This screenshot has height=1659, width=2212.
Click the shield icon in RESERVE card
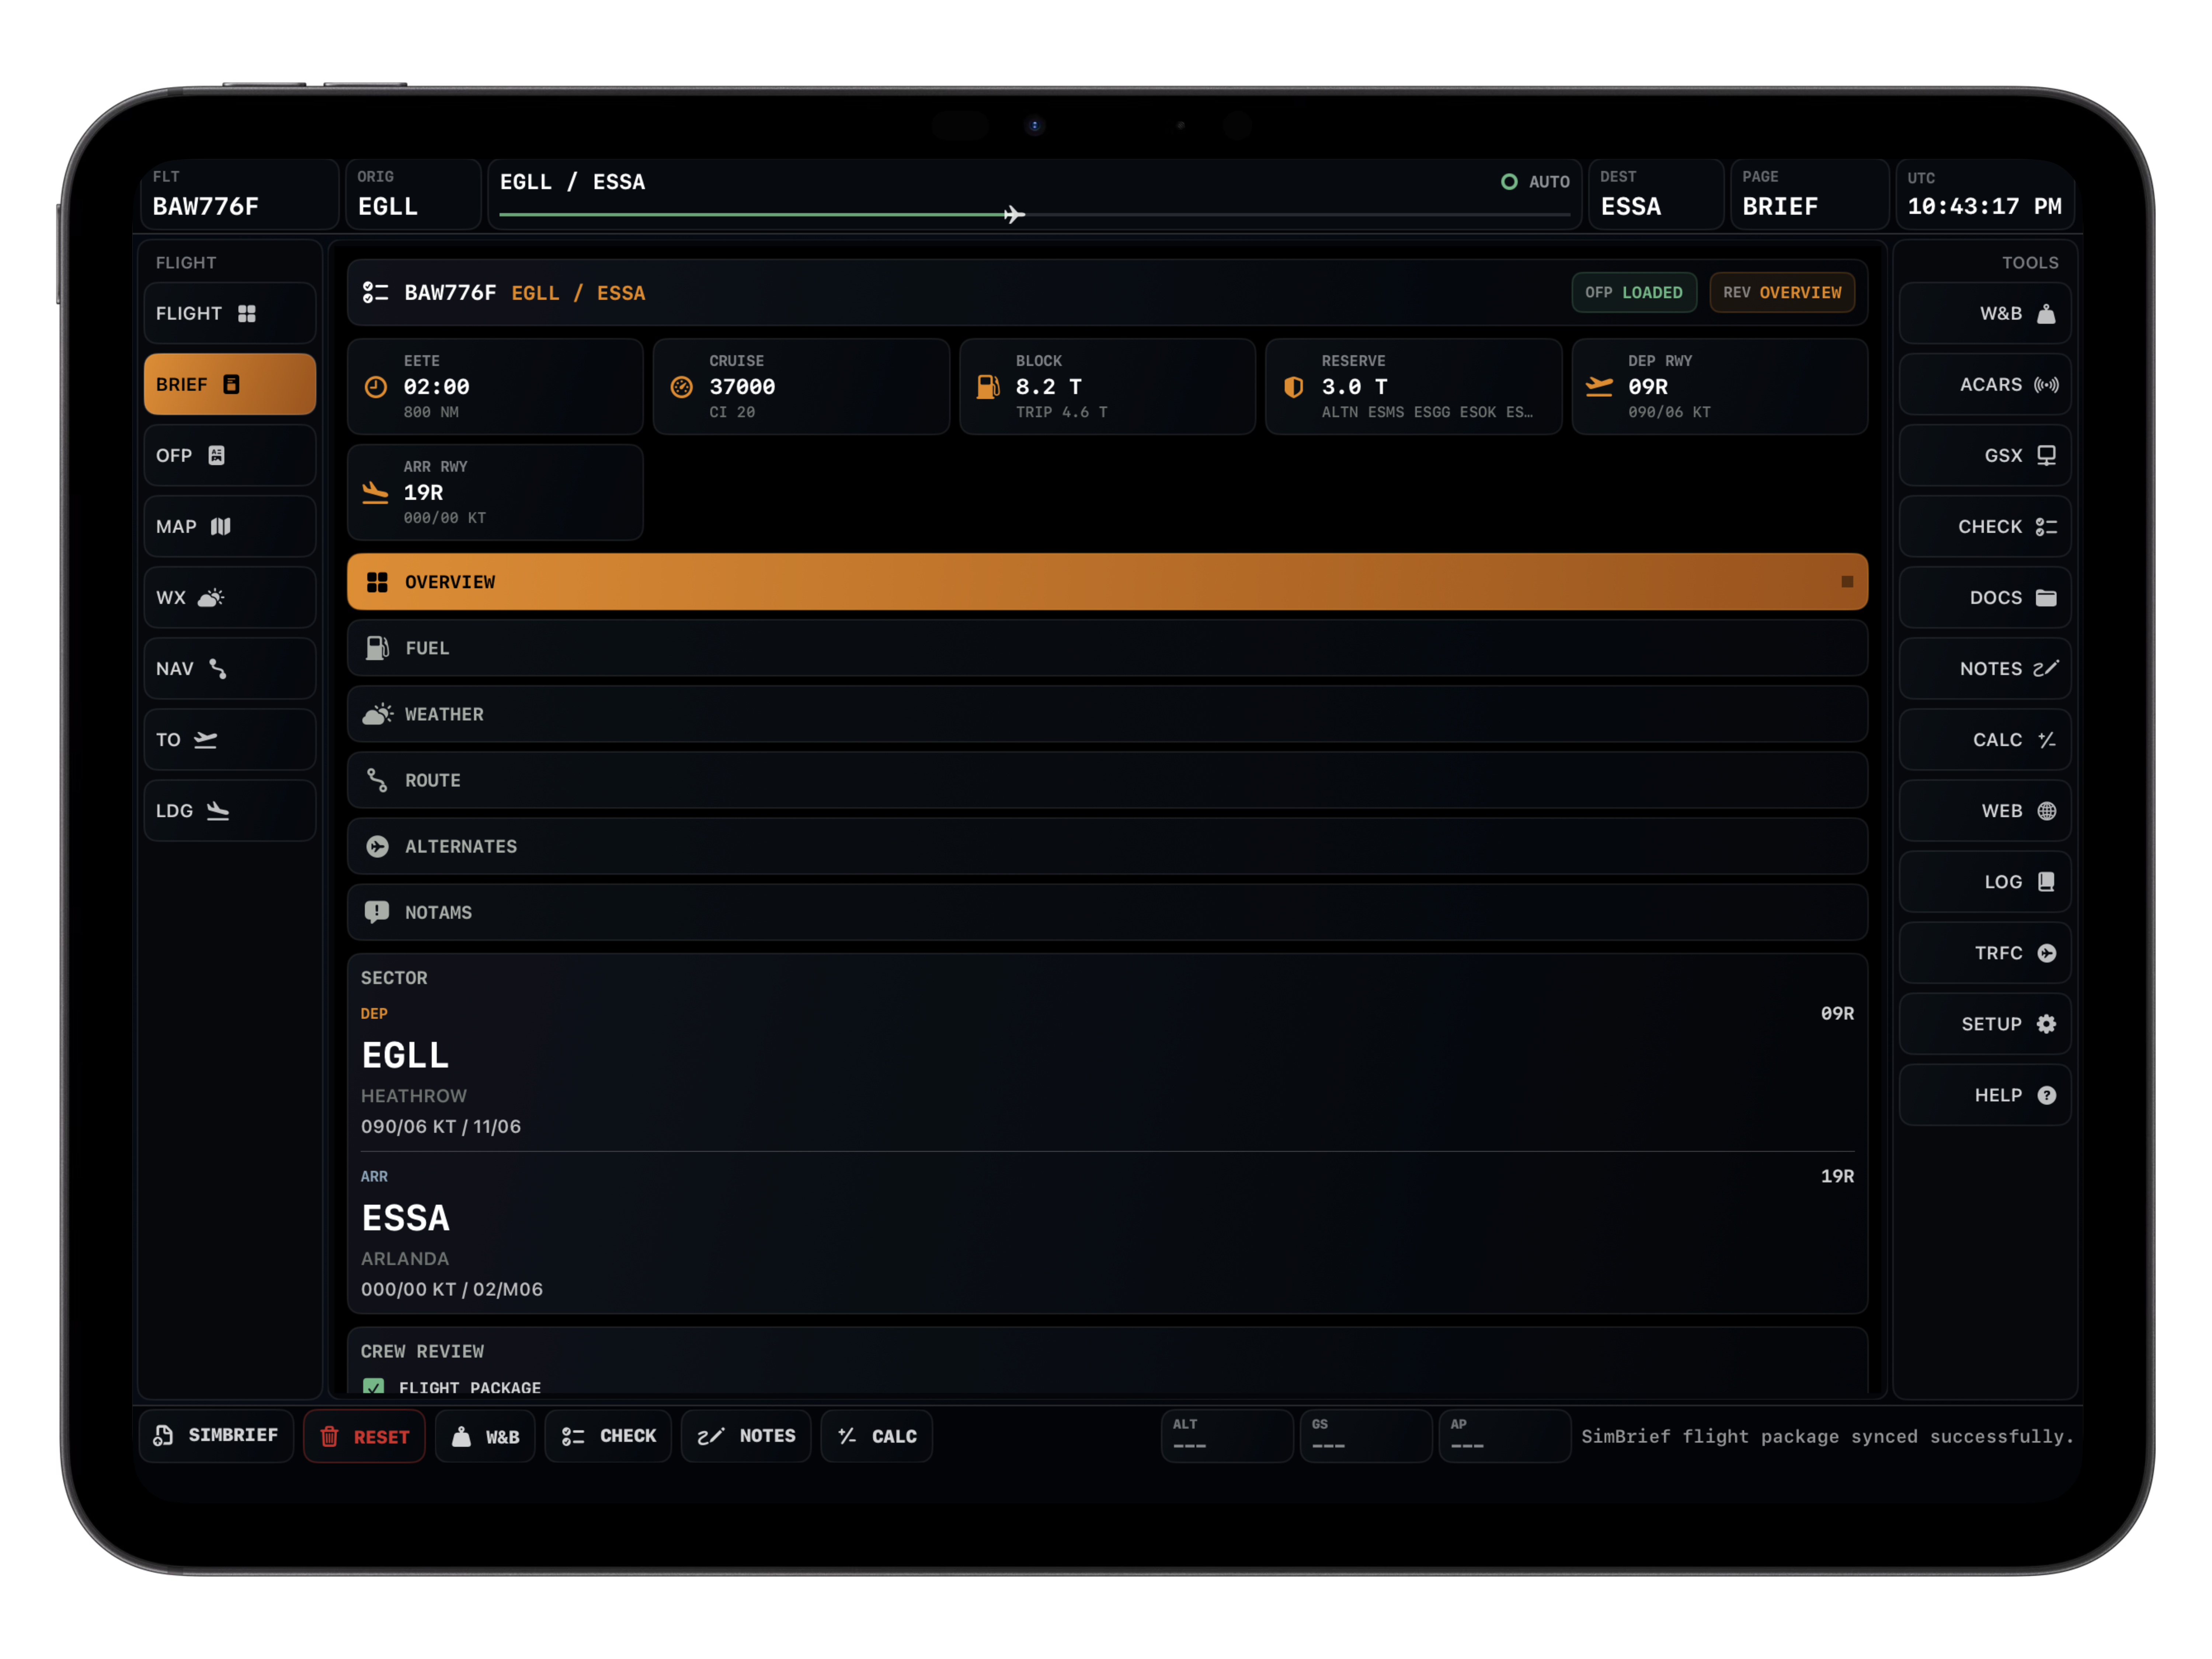click(x=1294, y=387)
